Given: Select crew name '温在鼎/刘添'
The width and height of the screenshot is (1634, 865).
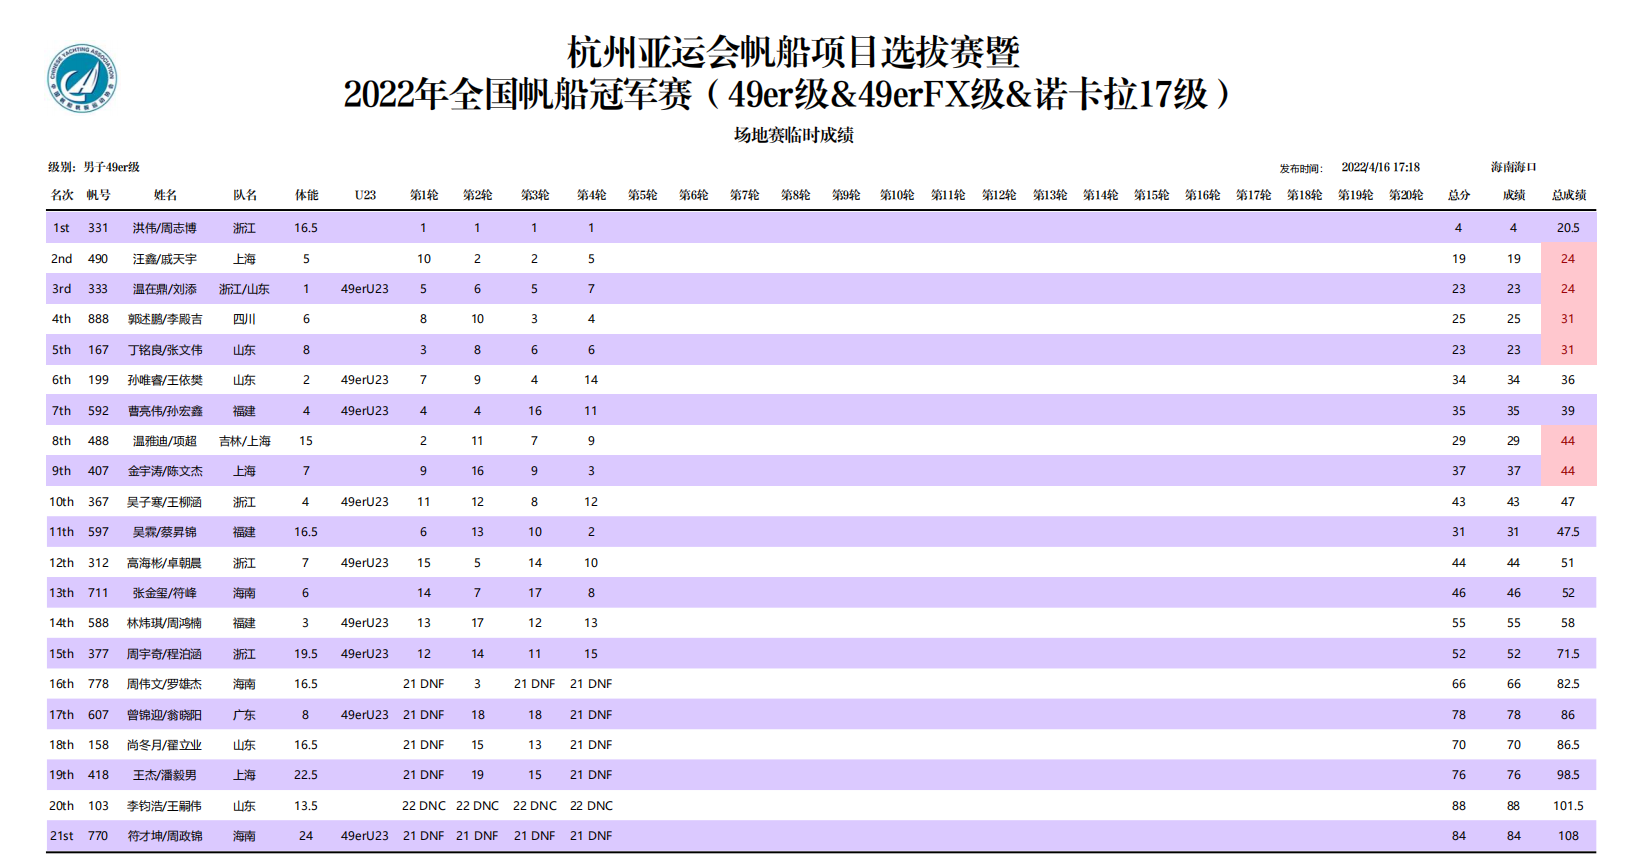Looking at the screenshot, I should point(165,289).
